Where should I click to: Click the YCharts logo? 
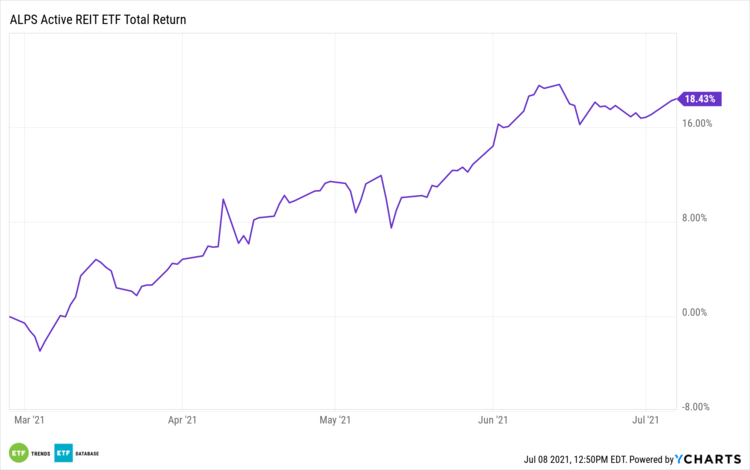click(706, 458)
